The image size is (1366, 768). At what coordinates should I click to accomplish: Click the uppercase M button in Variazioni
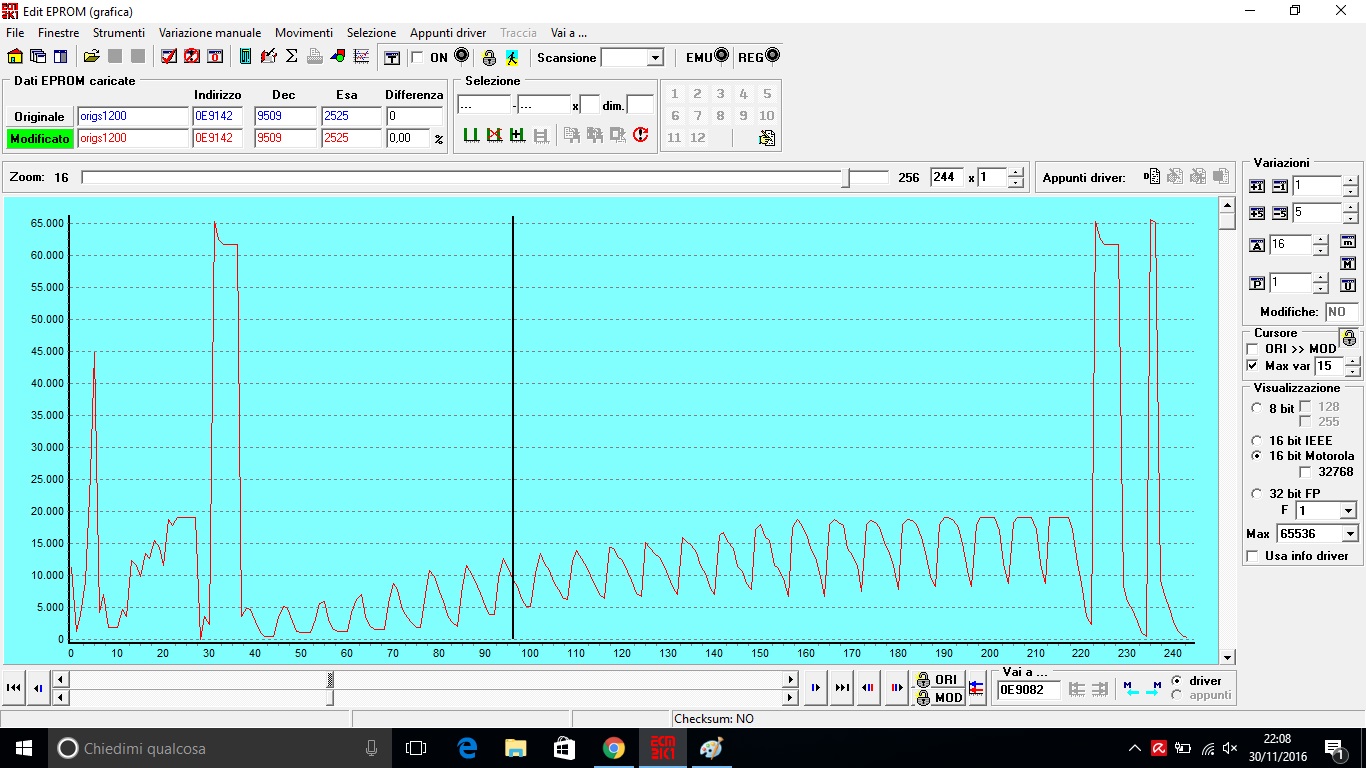point(1348,264)
